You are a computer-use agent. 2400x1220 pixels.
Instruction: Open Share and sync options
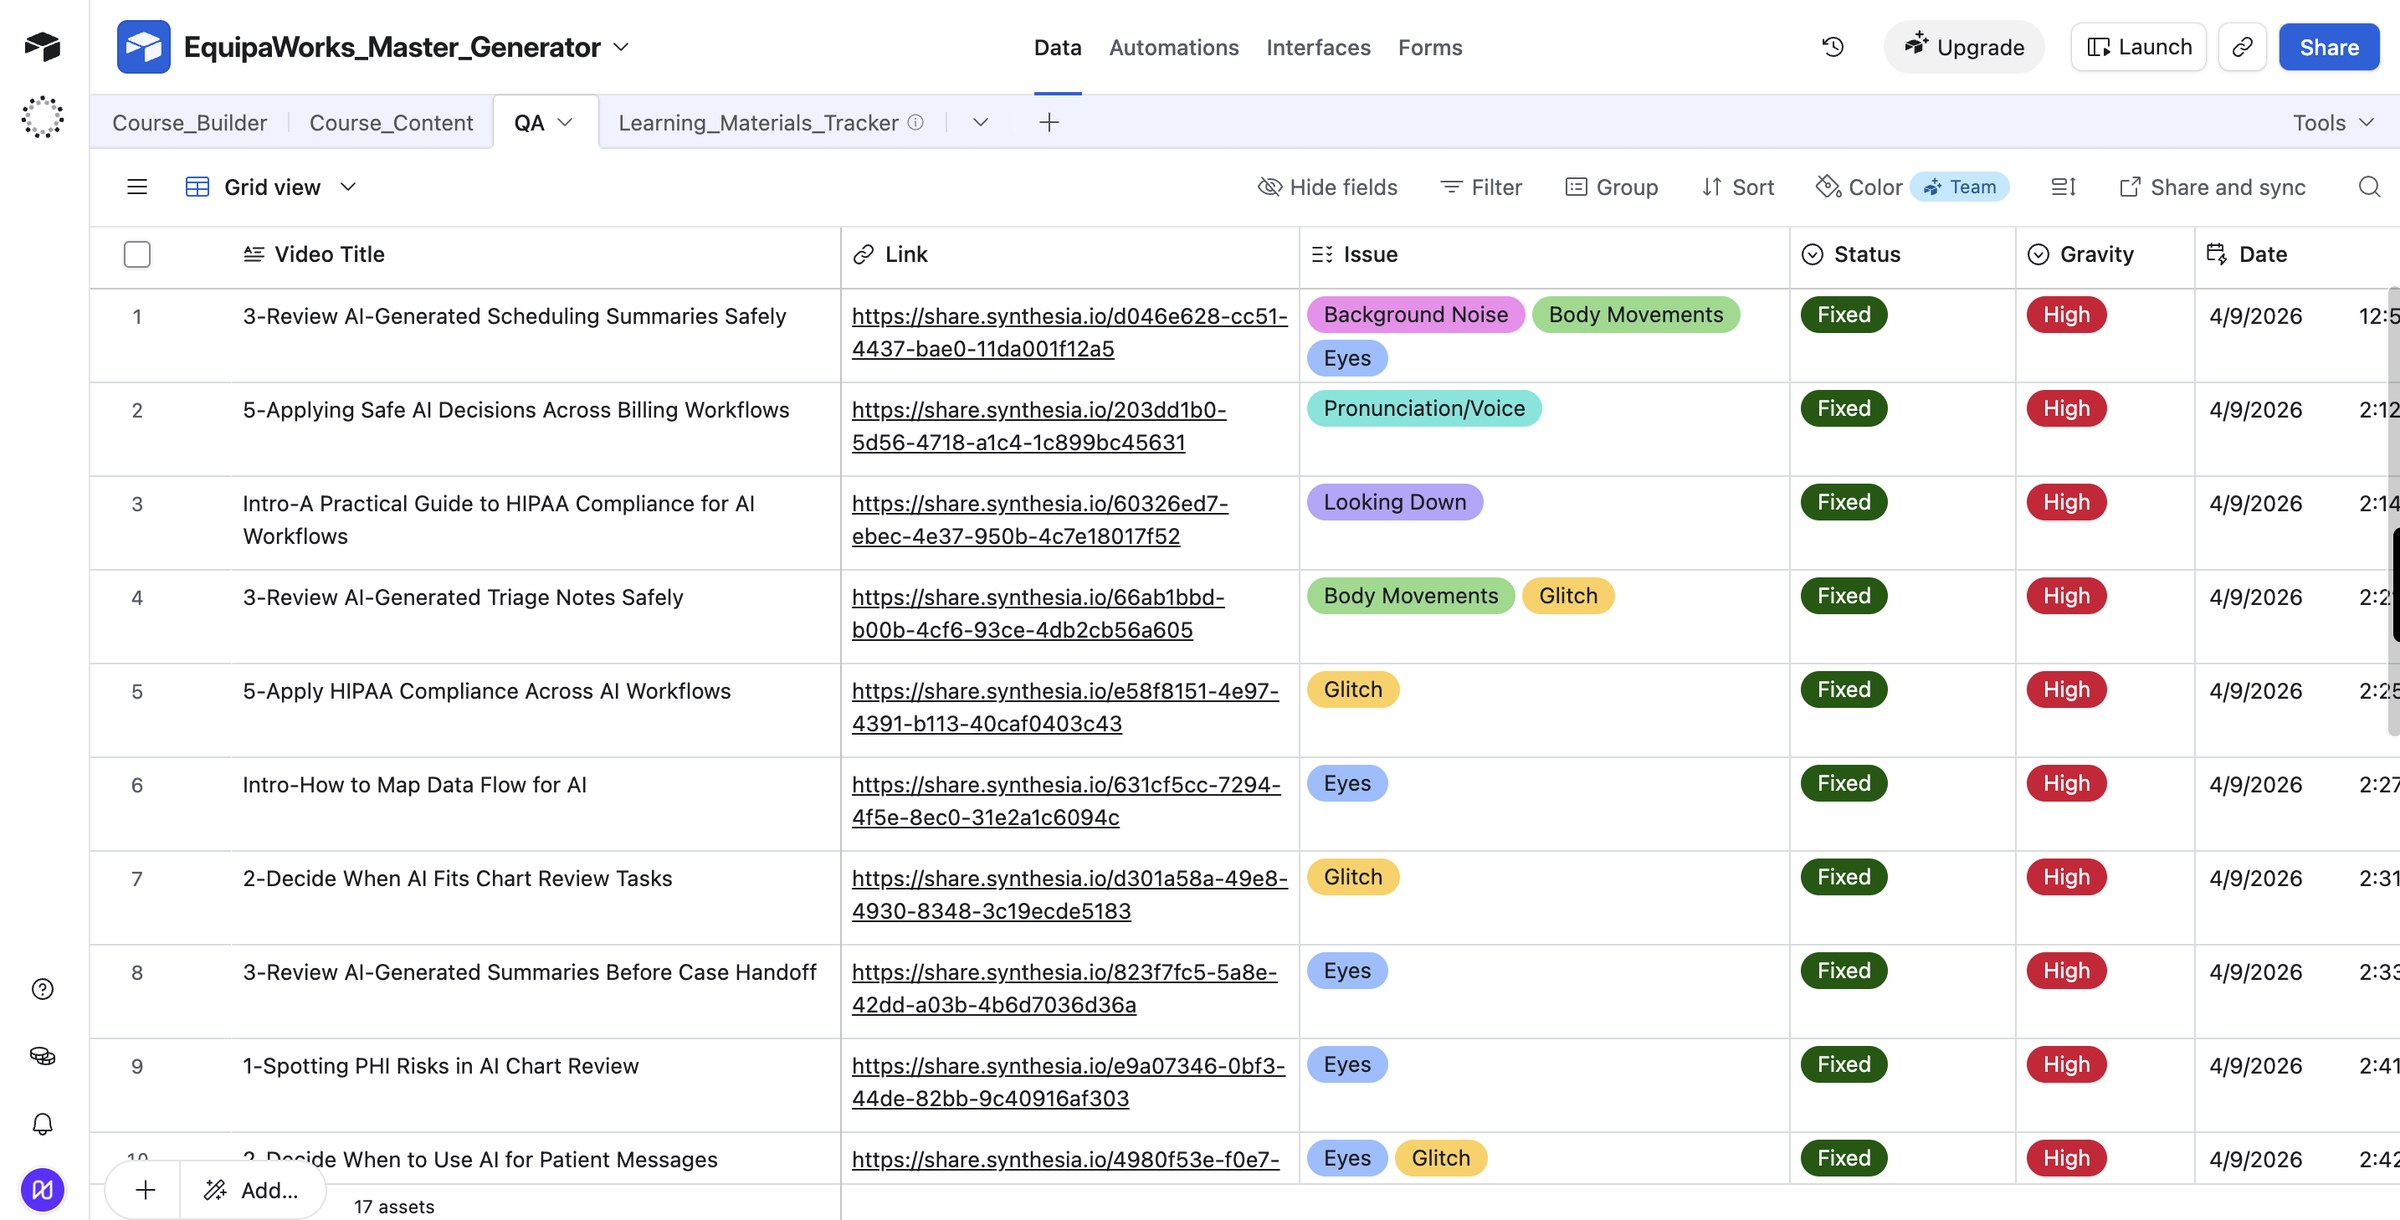tap(2212, 187)
